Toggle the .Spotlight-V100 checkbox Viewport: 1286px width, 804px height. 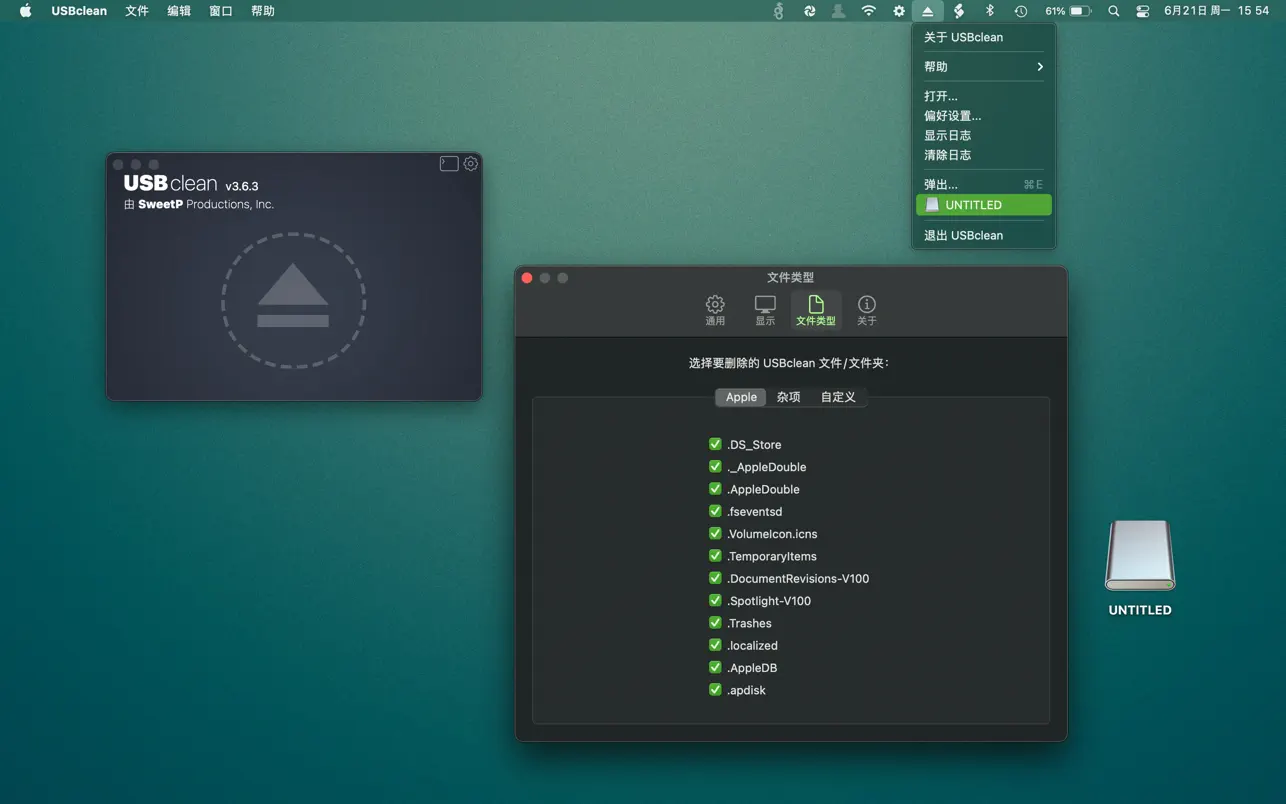pyautogui.click(x=715, y=600)
